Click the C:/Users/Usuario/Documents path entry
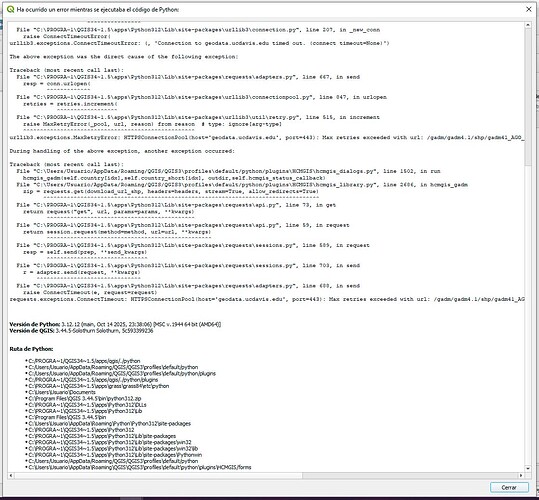Image resolution: width=539 pixels, height=500 pixels. click(x=62, y=392)
